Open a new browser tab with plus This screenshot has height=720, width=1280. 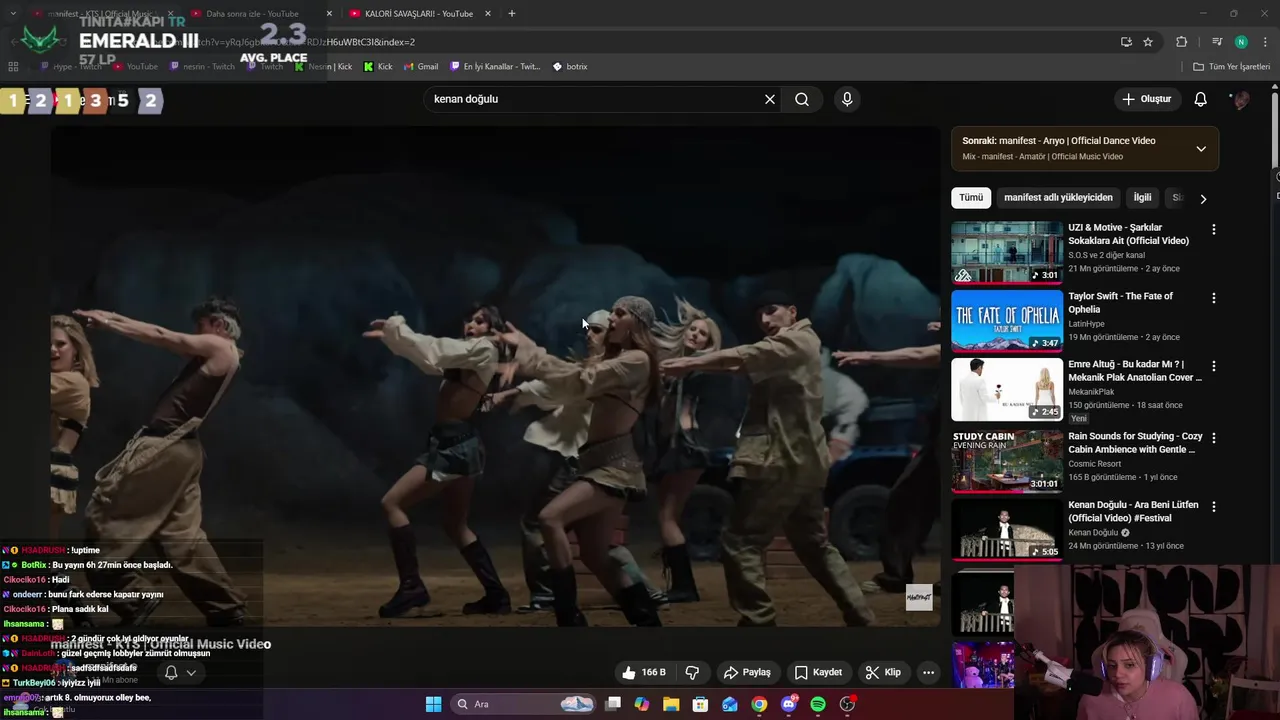tap(512, 14)
